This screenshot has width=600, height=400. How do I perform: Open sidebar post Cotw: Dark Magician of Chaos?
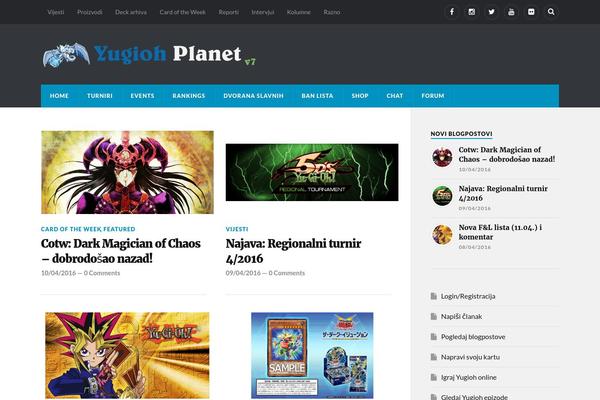click(x=507, y=154)
